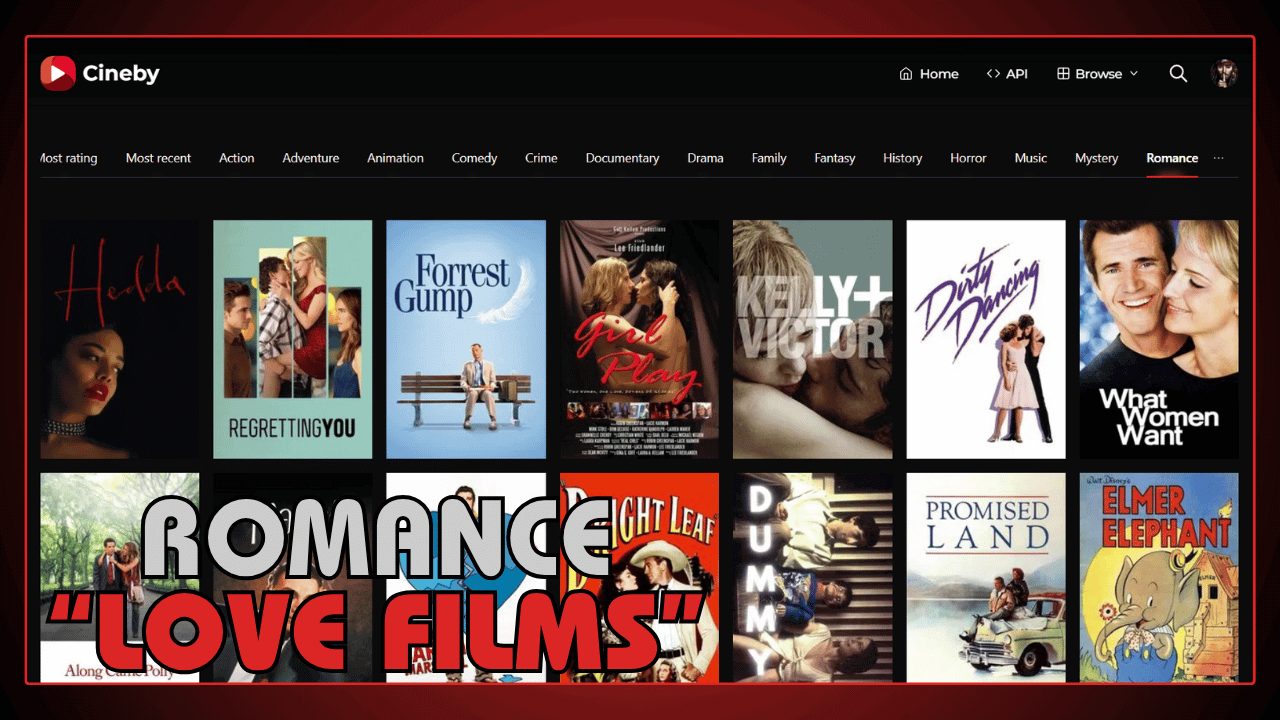Image resolution: width=1280 pixels, height=720 pixels.
Task: Open the API page link
Action: click(x=1017, y=73)
